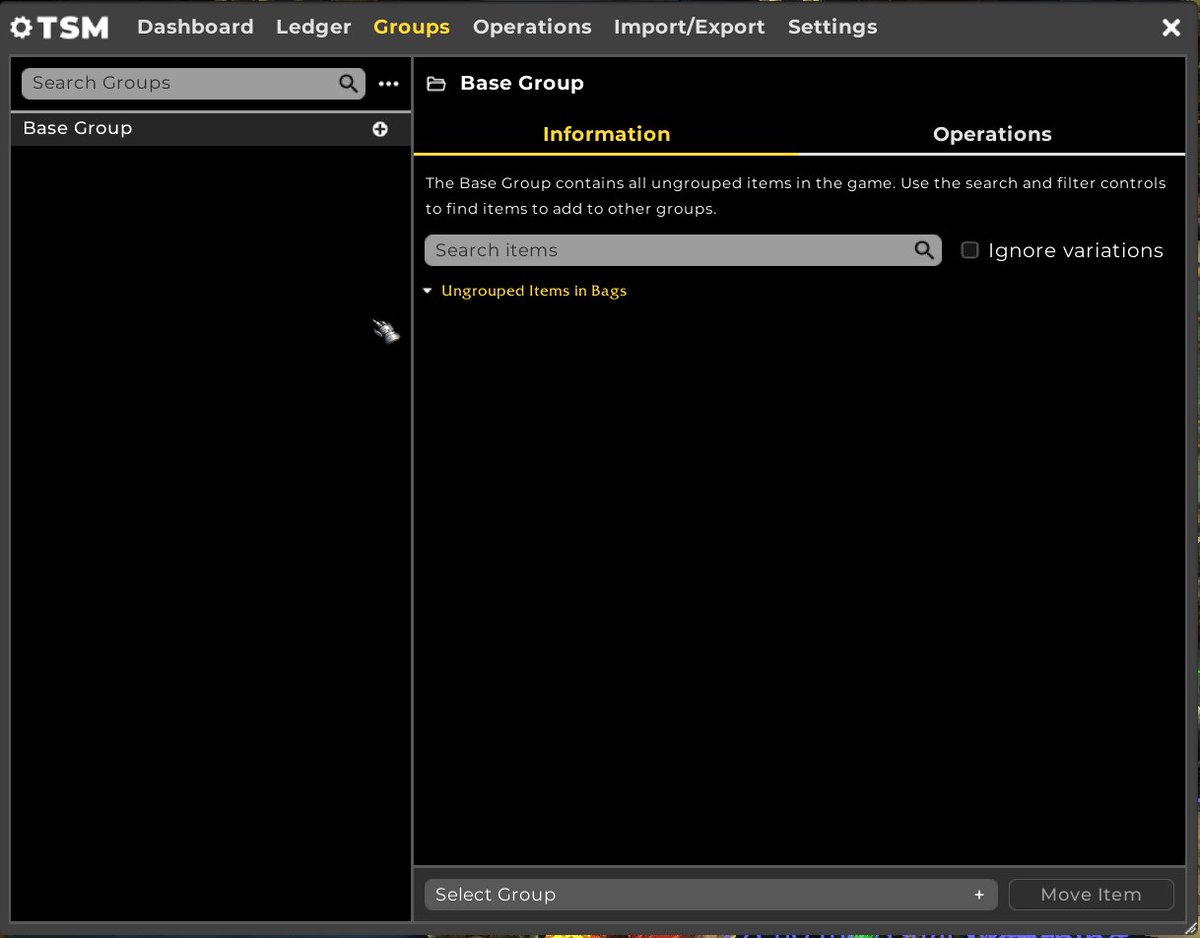The width and height of the screenshot is (1200, 938).
Task: Open the Settings tab
Action: click(x=832, y=27)
